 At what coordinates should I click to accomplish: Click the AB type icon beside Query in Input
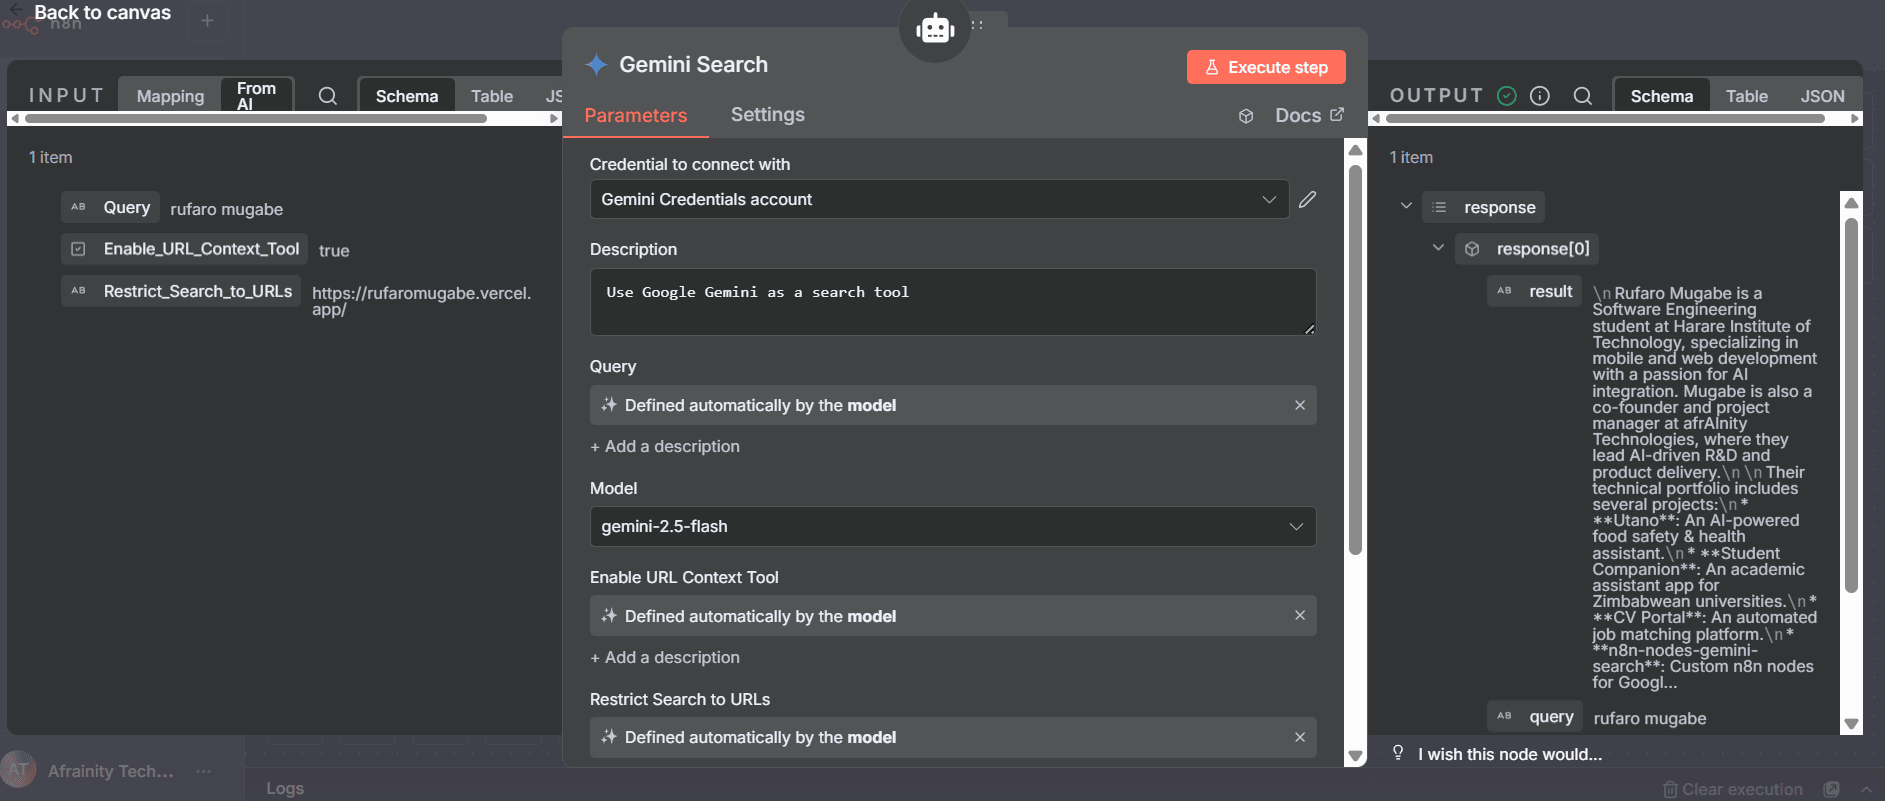pyautogui.click(x=78, y=207)
